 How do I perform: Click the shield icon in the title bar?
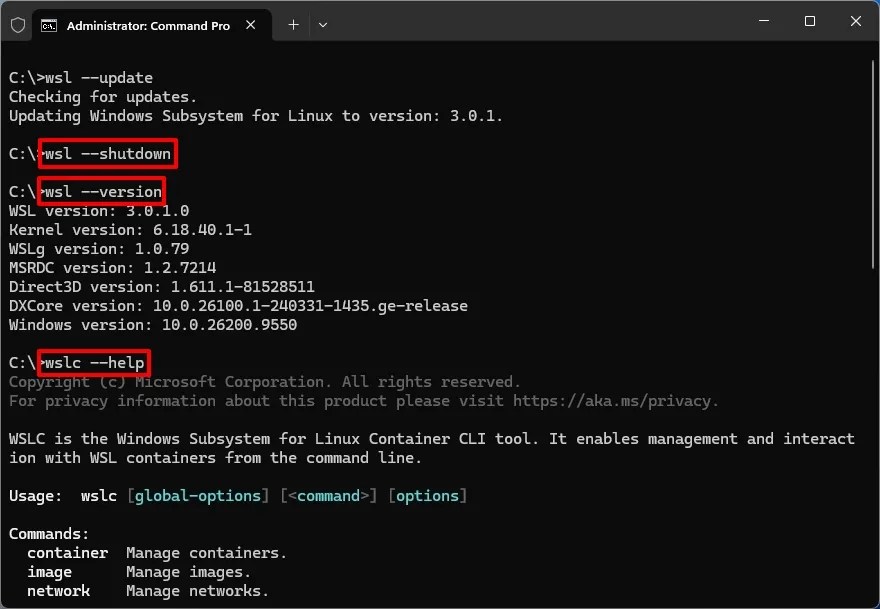pyautogui.click(x=18, y=25)
